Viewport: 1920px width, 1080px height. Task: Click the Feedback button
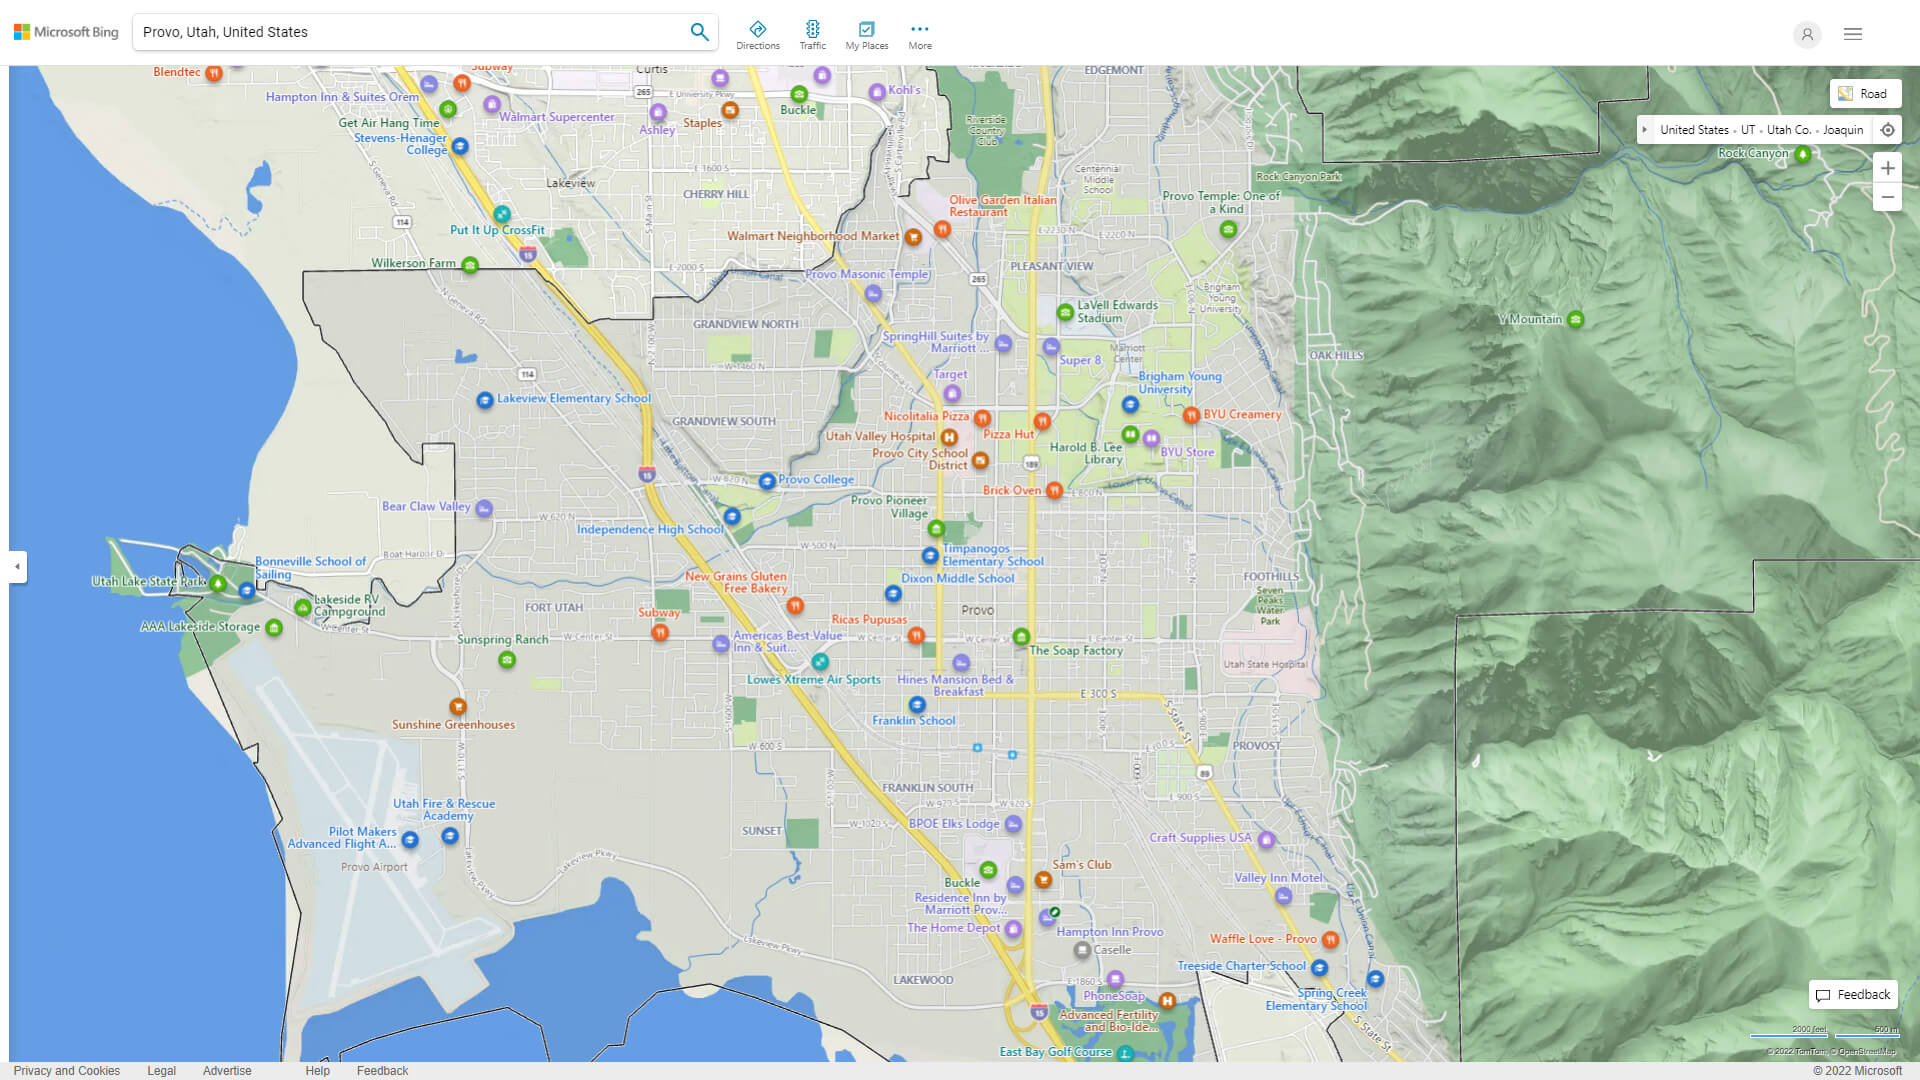click(x=1852, y=994)
